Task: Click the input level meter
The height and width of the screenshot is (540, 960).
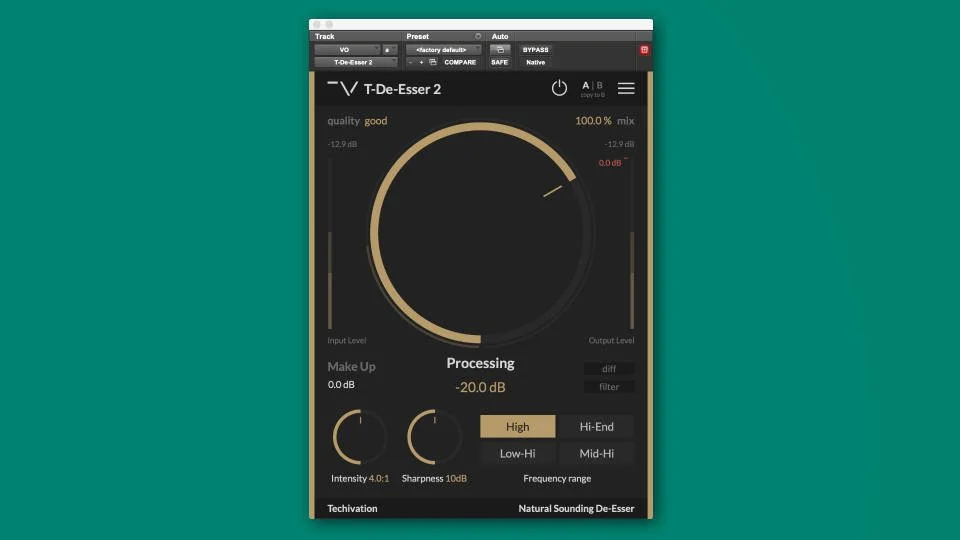Action: pos(330,244)
